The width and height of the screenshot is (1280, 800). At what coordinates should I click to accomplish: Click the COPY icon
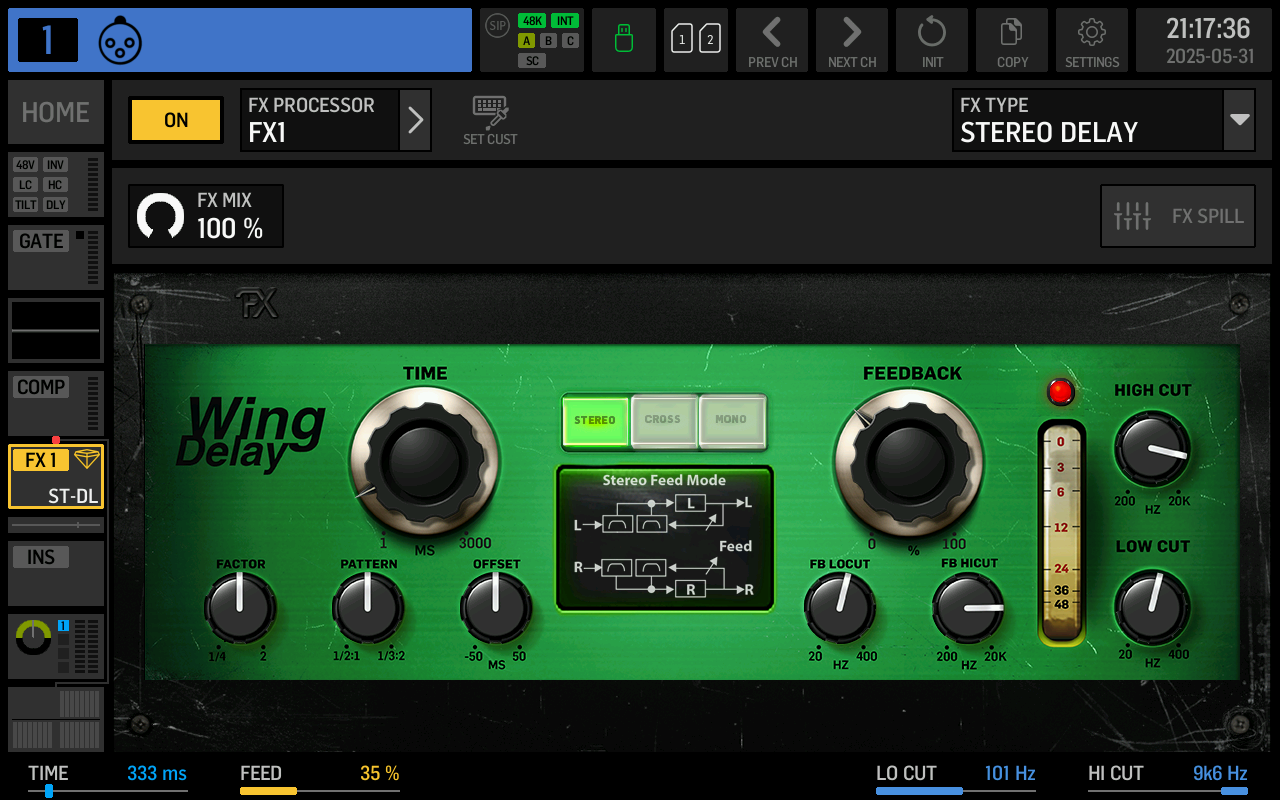pyautogui.click(x=1011, y=40)
